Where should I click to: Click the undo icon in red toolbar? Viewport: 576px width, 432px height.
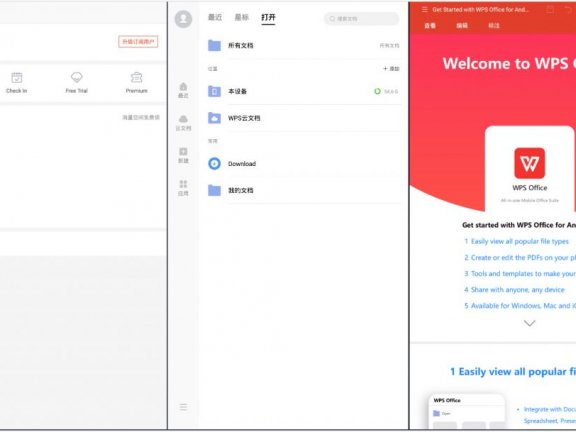(x=568, y=10)
